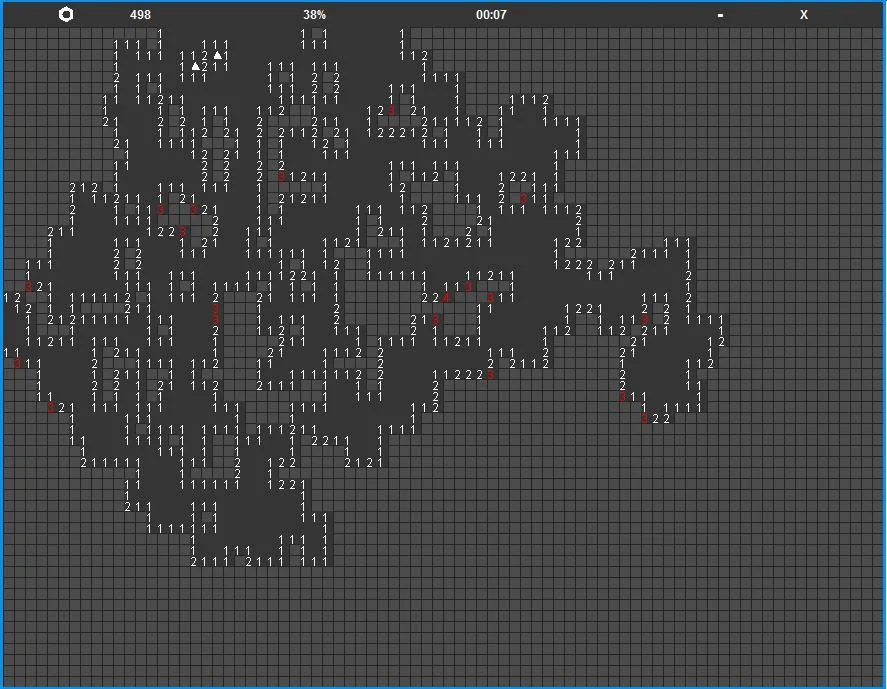Minimize the game with the dash button

[x=720, y=15]
